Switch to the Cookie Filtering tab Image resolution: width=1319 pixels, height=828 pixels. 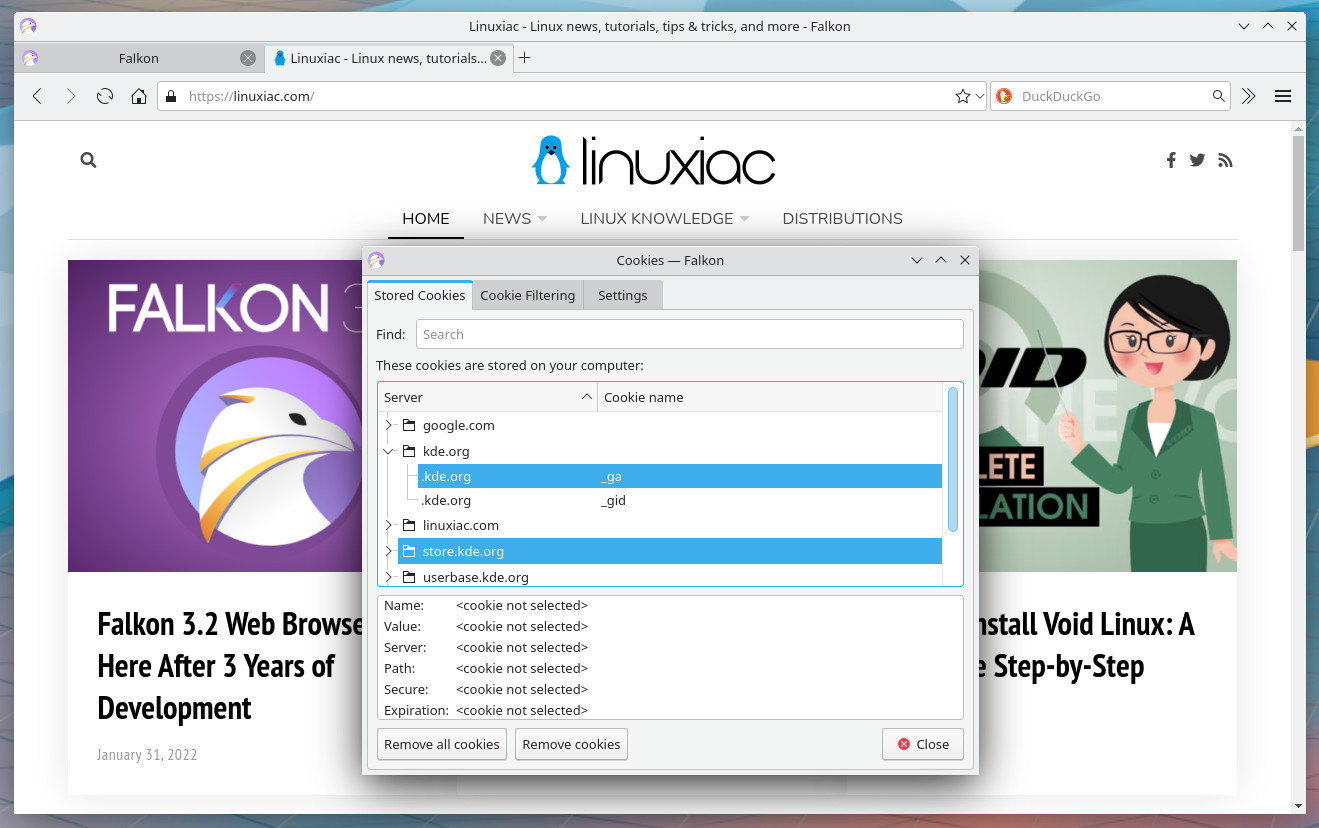[x=528, y=295]
